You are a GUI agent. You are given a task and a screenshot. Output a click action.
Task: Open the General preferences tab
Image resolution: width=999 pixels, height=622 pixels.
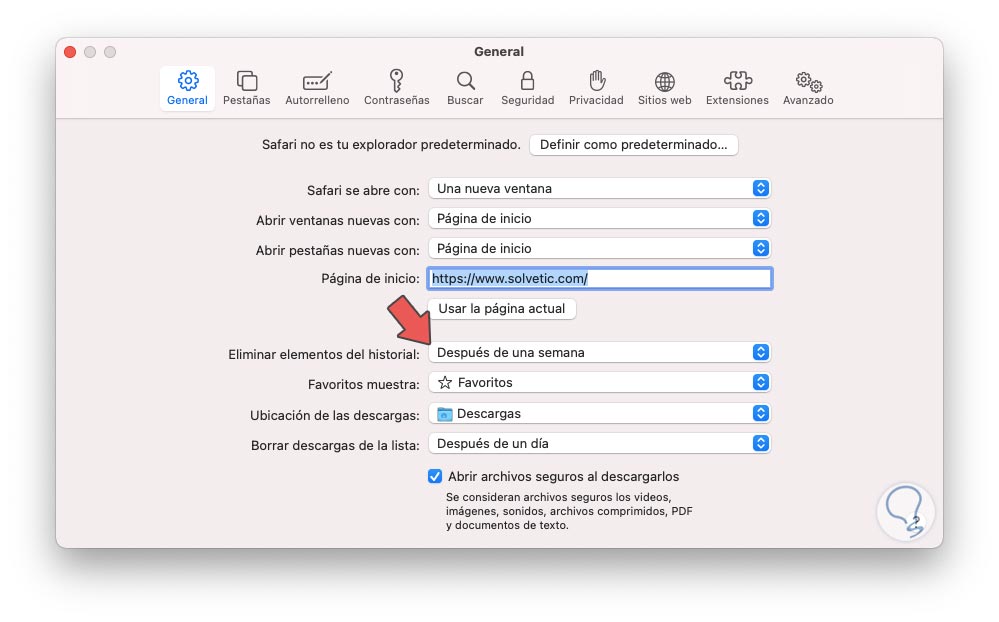click(x=187, y=88)
